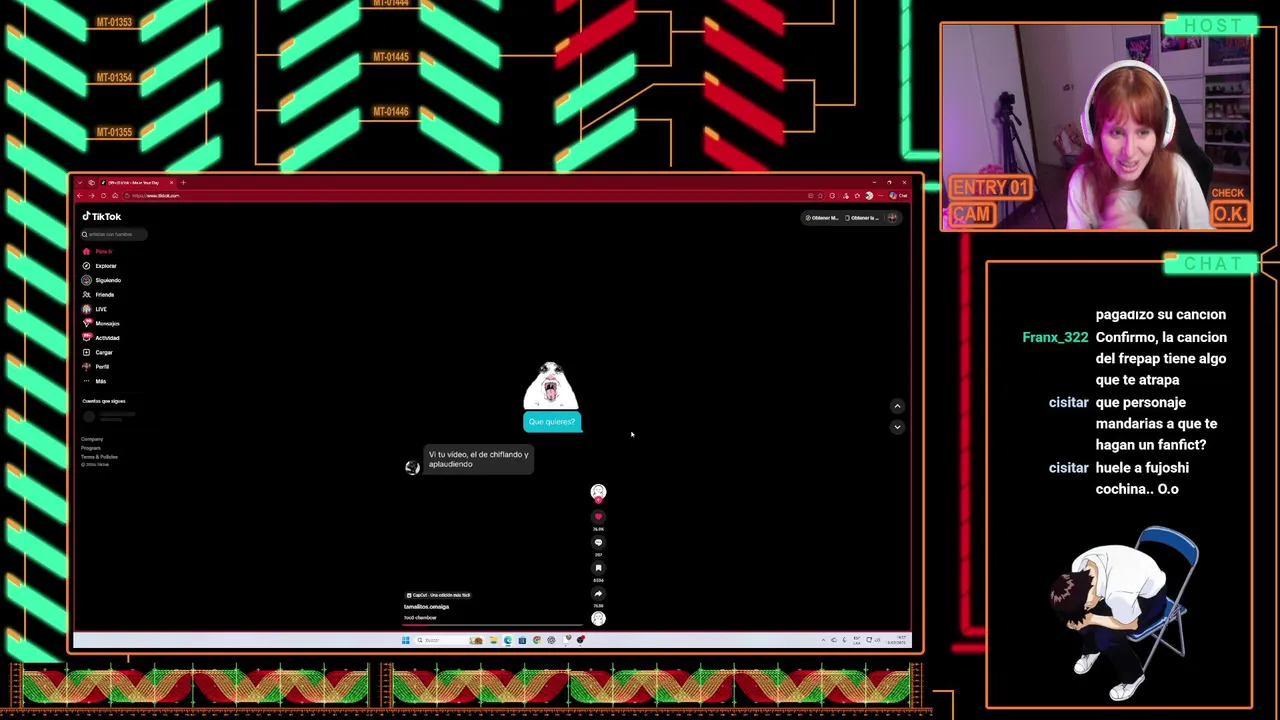Open the LIVE section in sidebar
The width and height of the screenshot is (1280, 720).
[x=95, y=309]
